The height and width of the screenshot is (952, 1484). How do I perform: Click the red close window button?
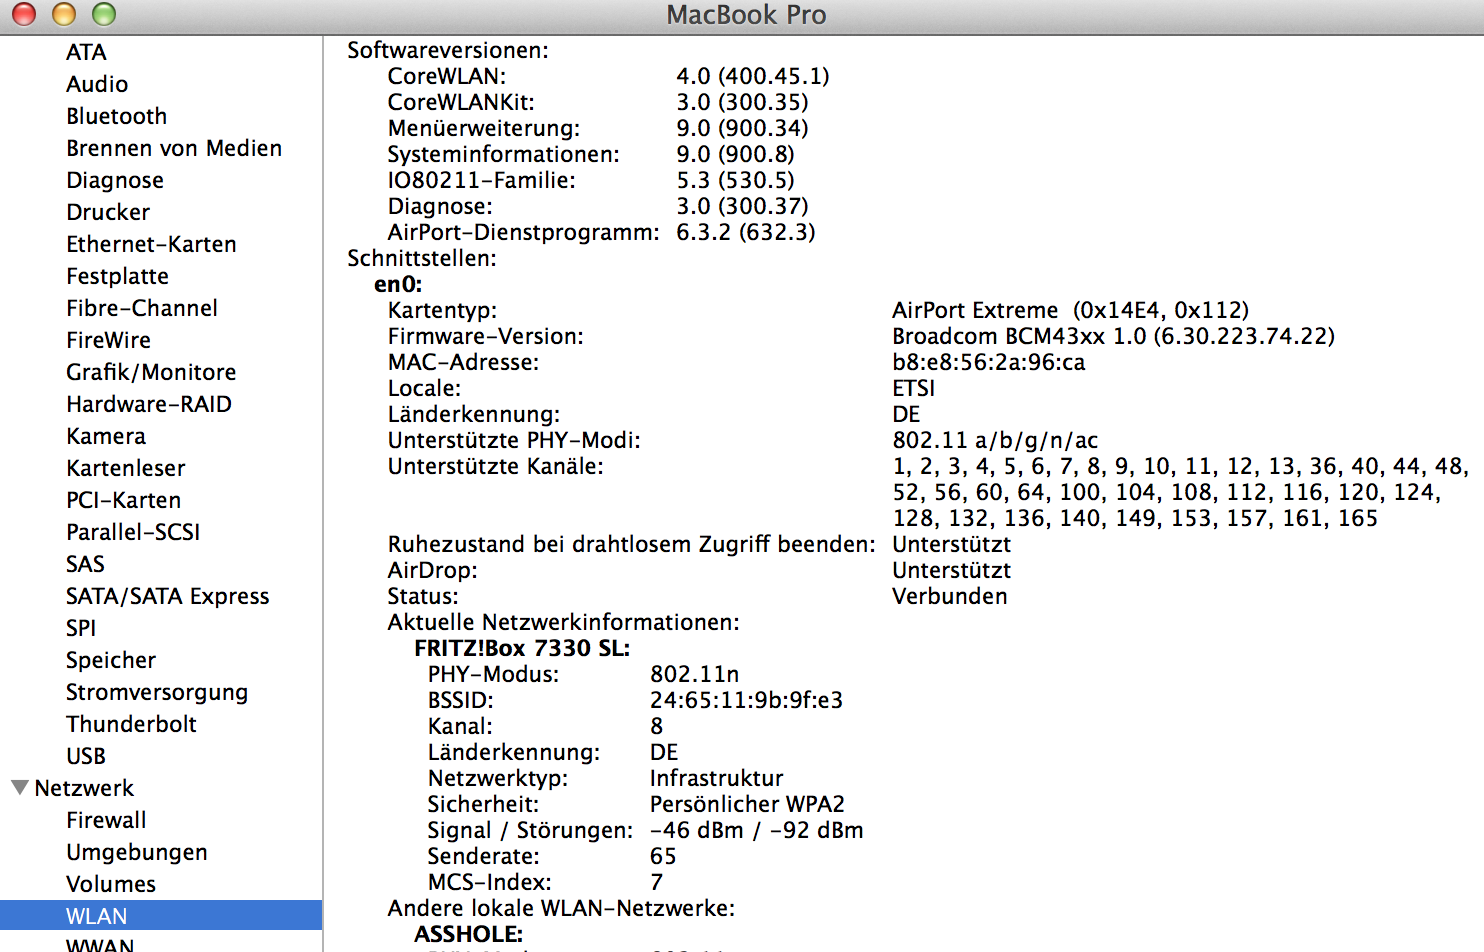24,14
